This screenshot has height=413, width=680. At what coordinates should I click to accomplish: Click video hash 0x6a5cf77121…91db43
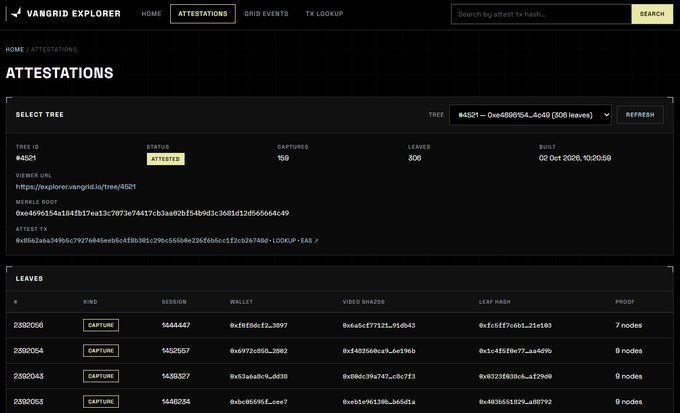pyautogui.click(x=379, y=325)
